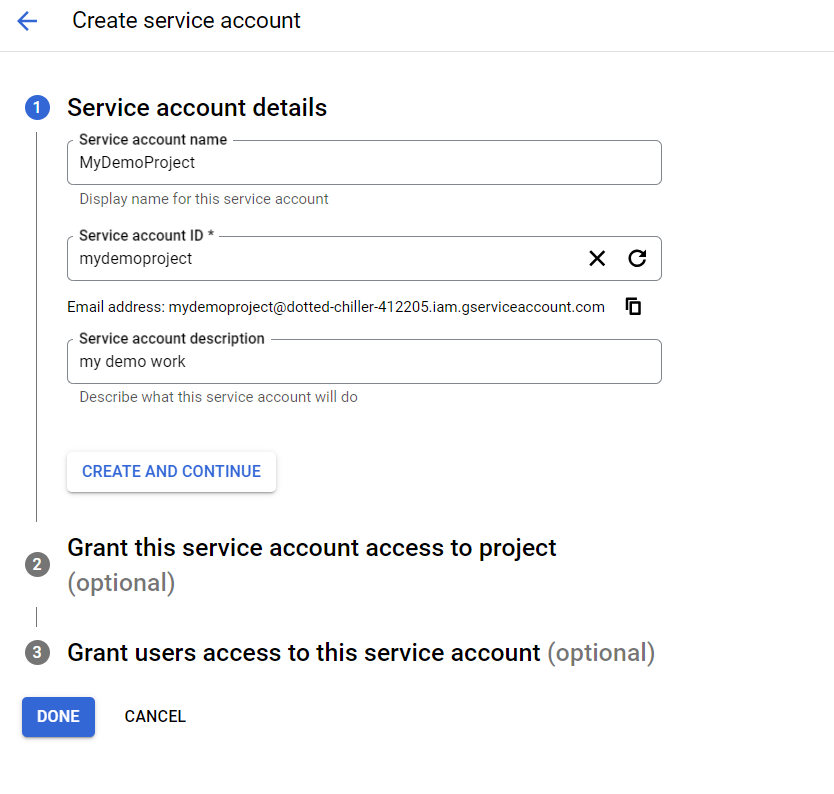This screenshot has width=834, height=794.
Task: Regenerate the service account ID
Action: coord(637,259)
